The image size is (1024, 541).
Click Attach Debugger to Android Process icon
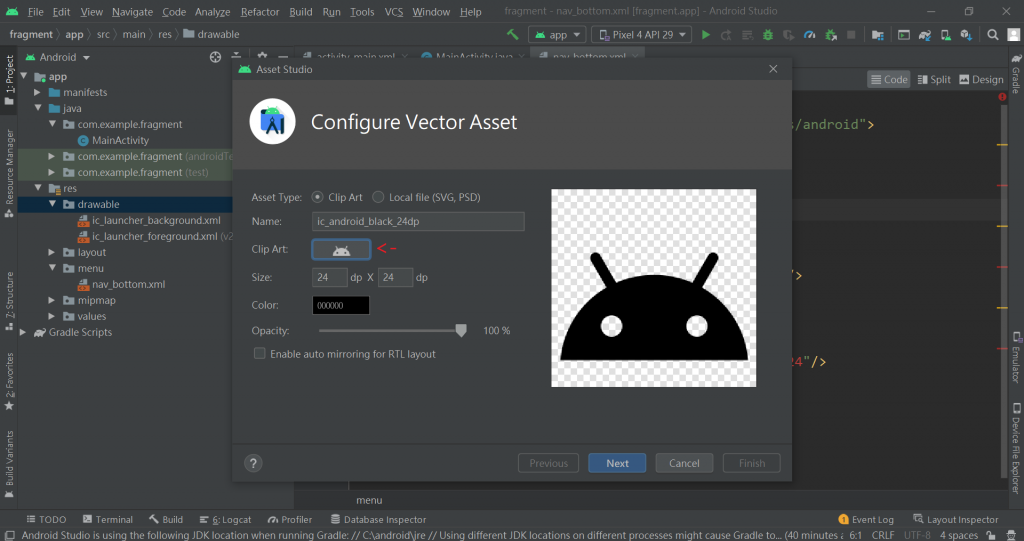tap(831, 35)
